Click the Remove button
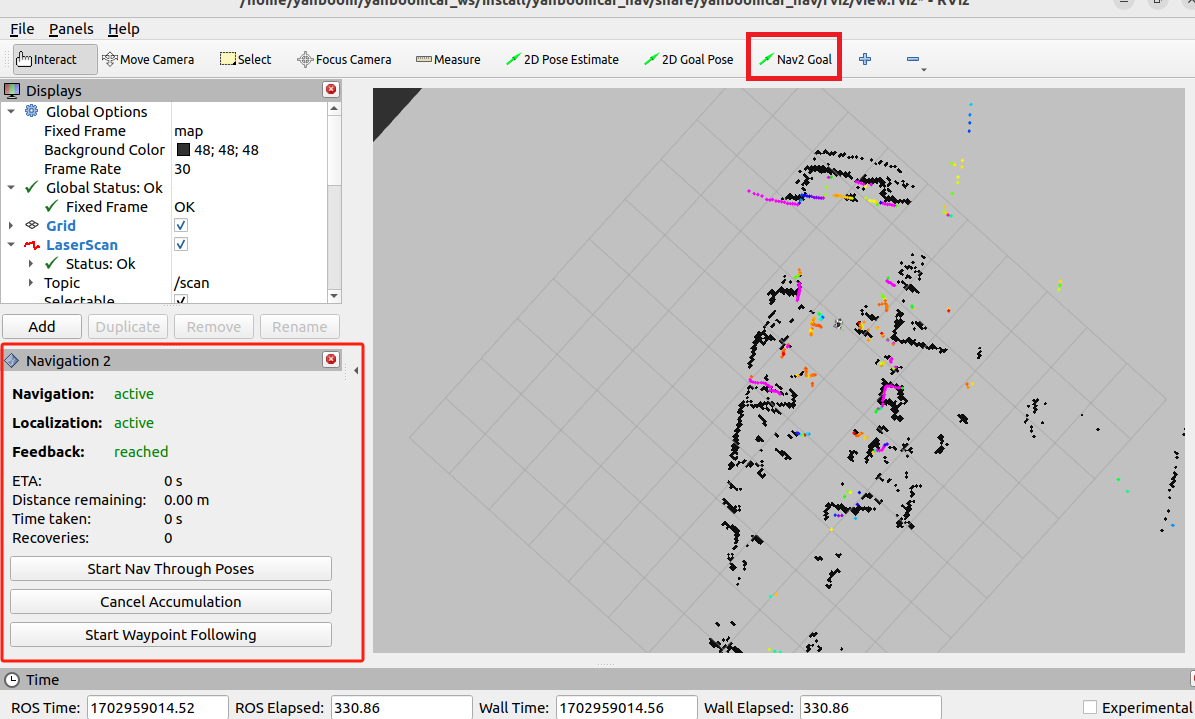The width and height of the screenshot is (1195, 719). (x=213, y=326)
